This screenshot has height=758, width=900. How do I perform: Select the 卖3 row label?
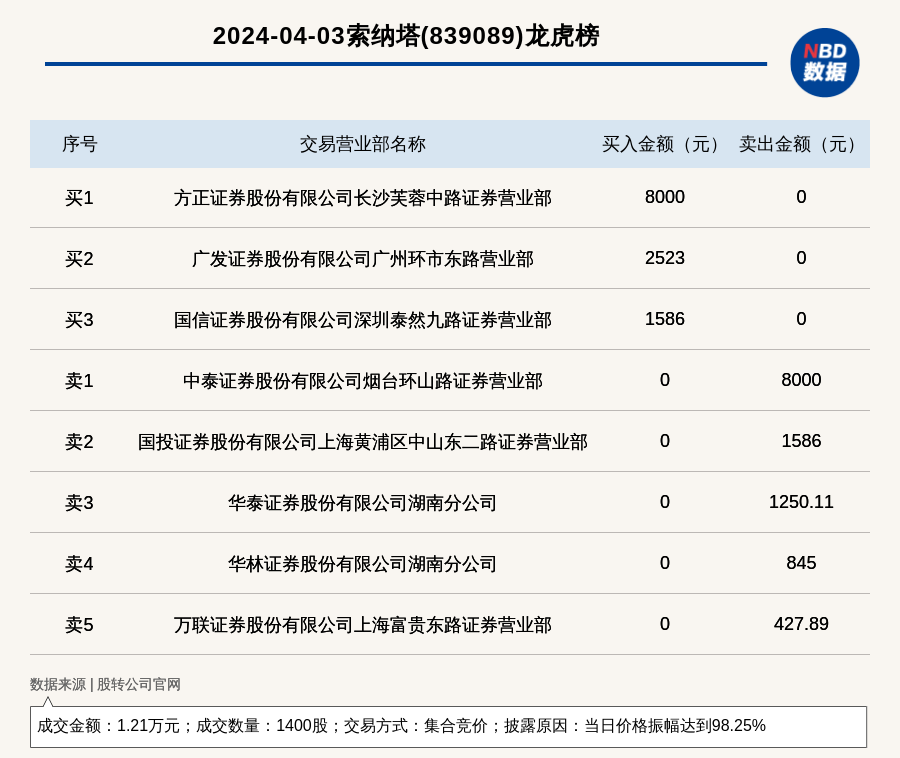click(x=79, y=503)
